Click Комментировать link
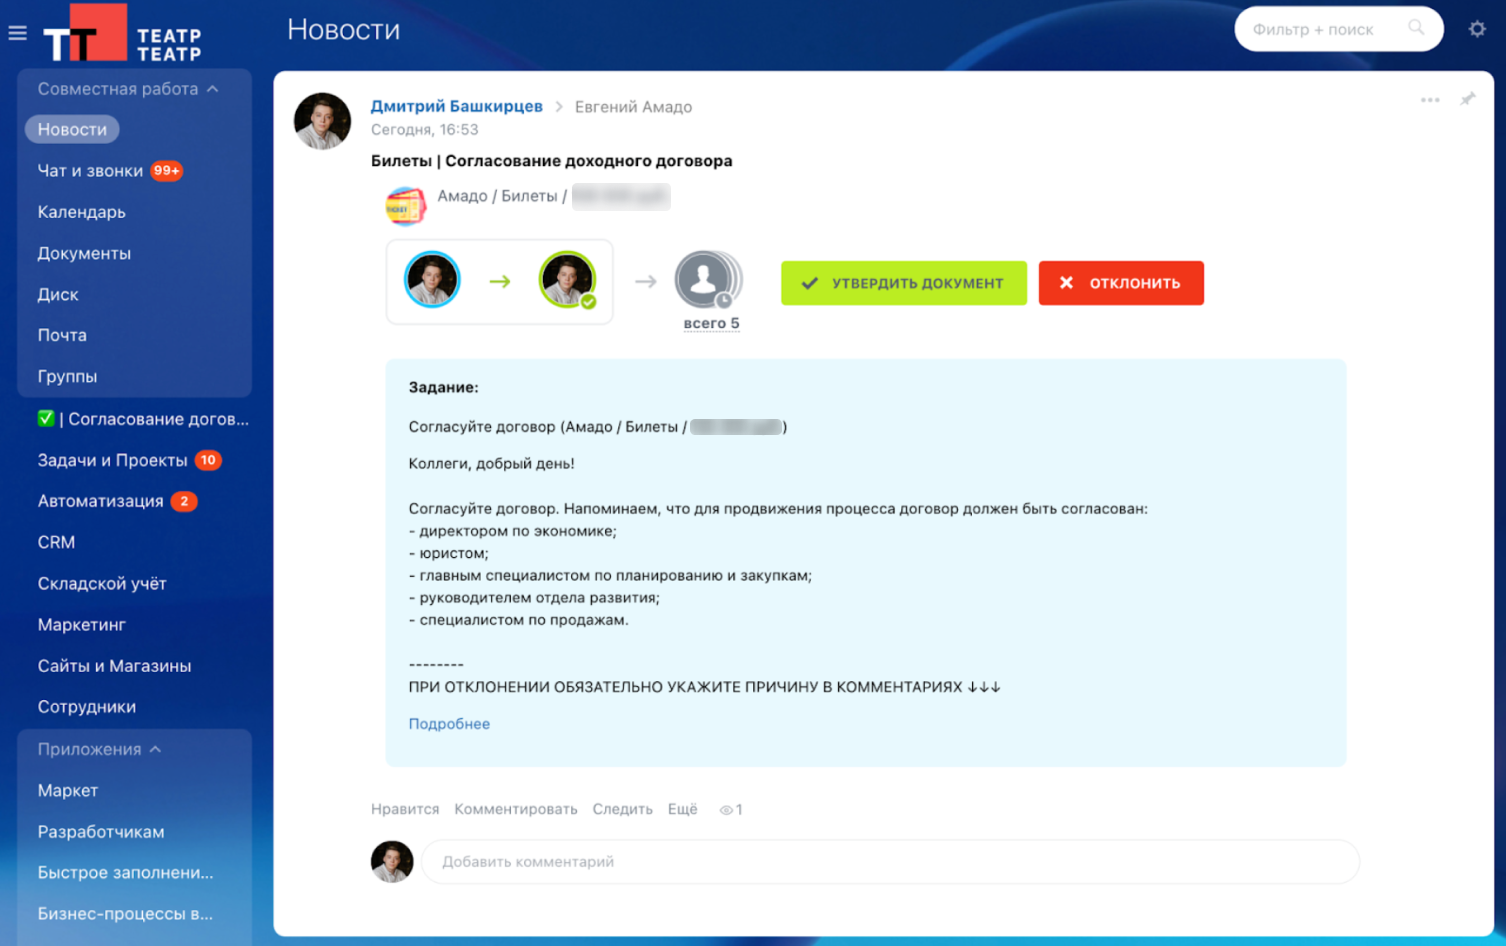This screenshot has height=946, width=1506. [516, 809]
